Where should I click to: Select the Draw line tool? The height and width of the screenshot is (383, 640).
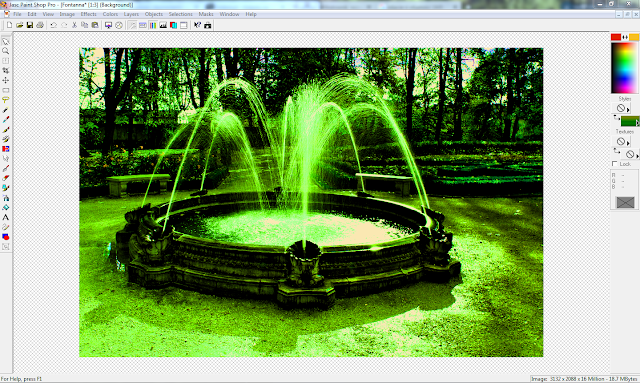[x=6, y=227]
